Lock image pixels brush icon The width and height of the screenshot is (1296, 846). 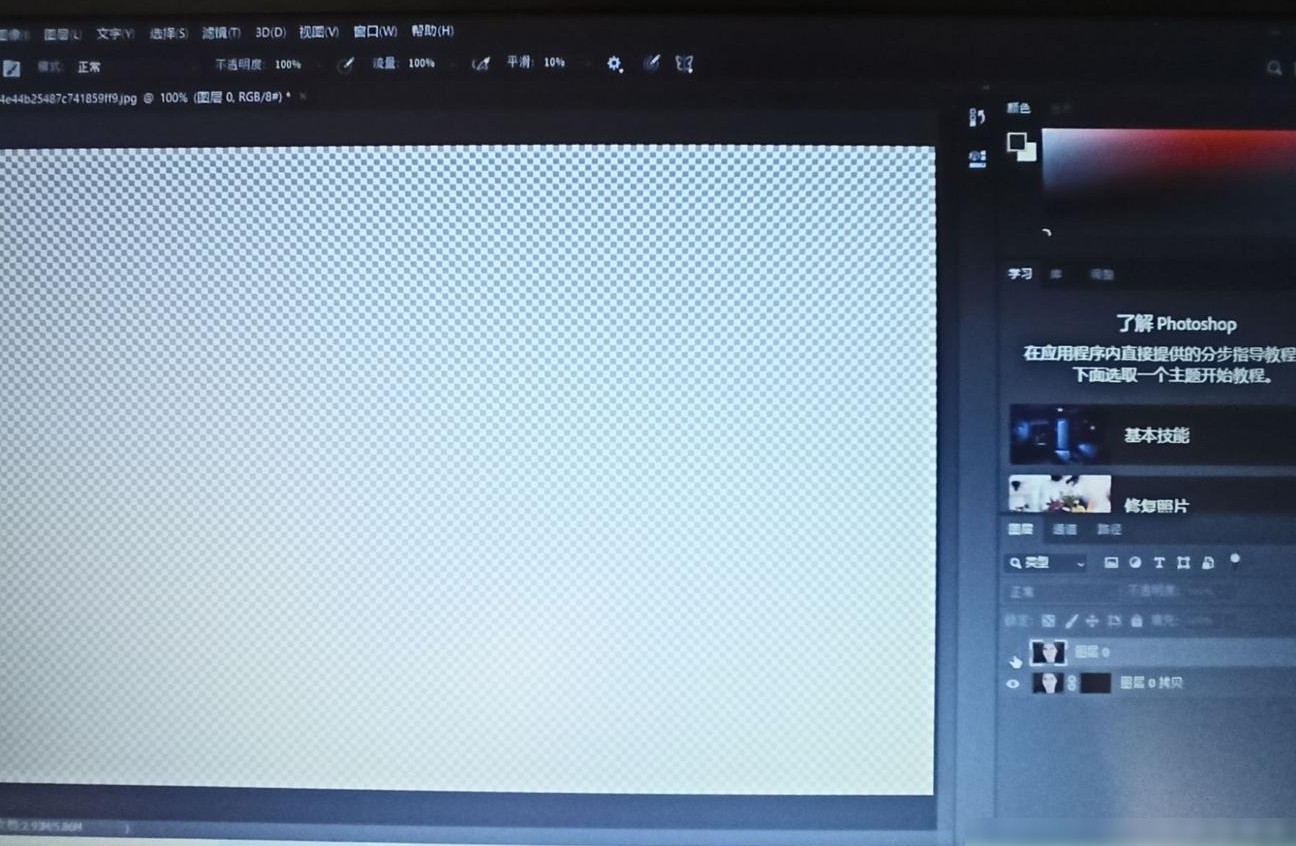click(x=1071, y=621)
